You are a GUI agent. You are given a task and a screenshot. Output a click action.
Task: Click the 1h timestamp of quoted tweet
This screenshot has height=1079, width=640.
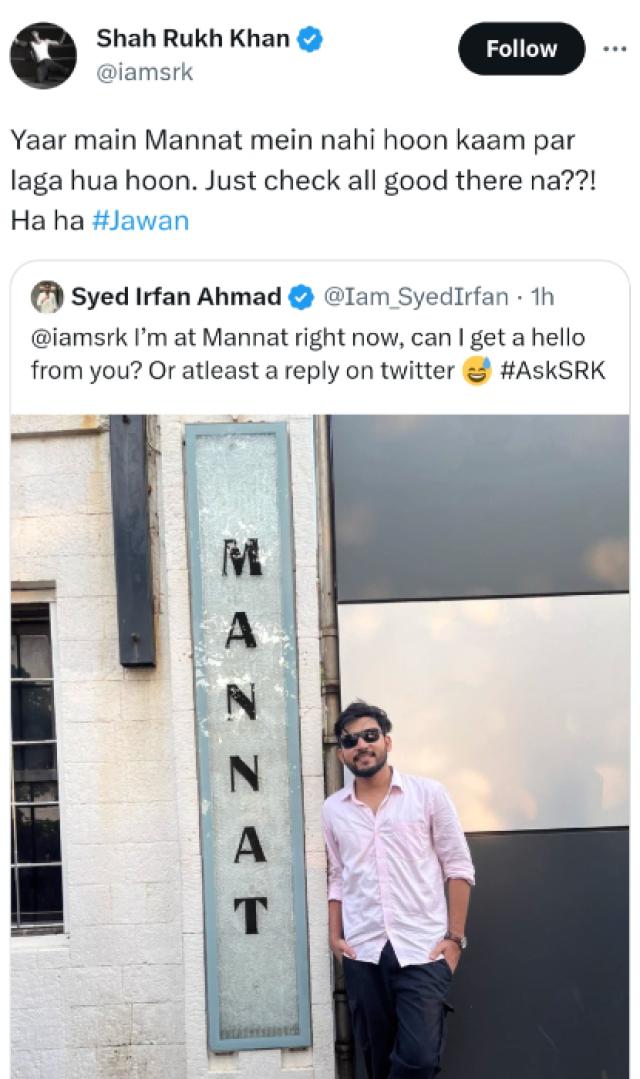pyautogui.click(x=542, y=297)
